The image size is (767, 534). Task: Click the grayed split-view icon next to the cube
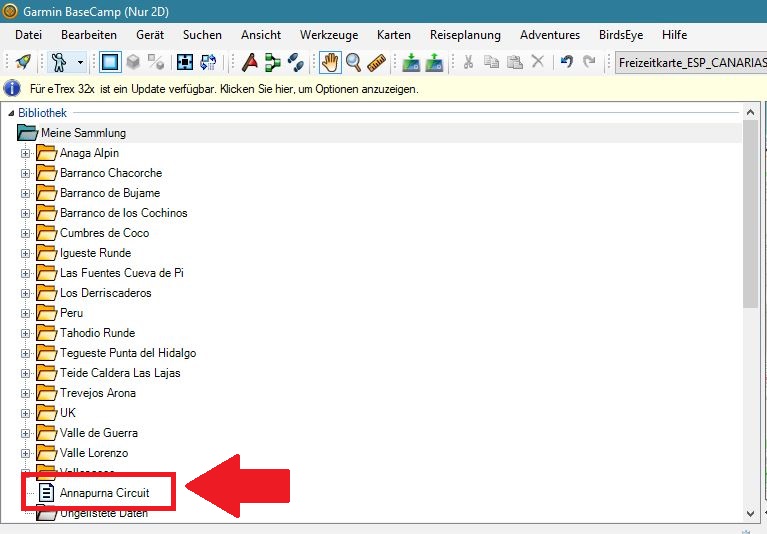pos(156,62)
